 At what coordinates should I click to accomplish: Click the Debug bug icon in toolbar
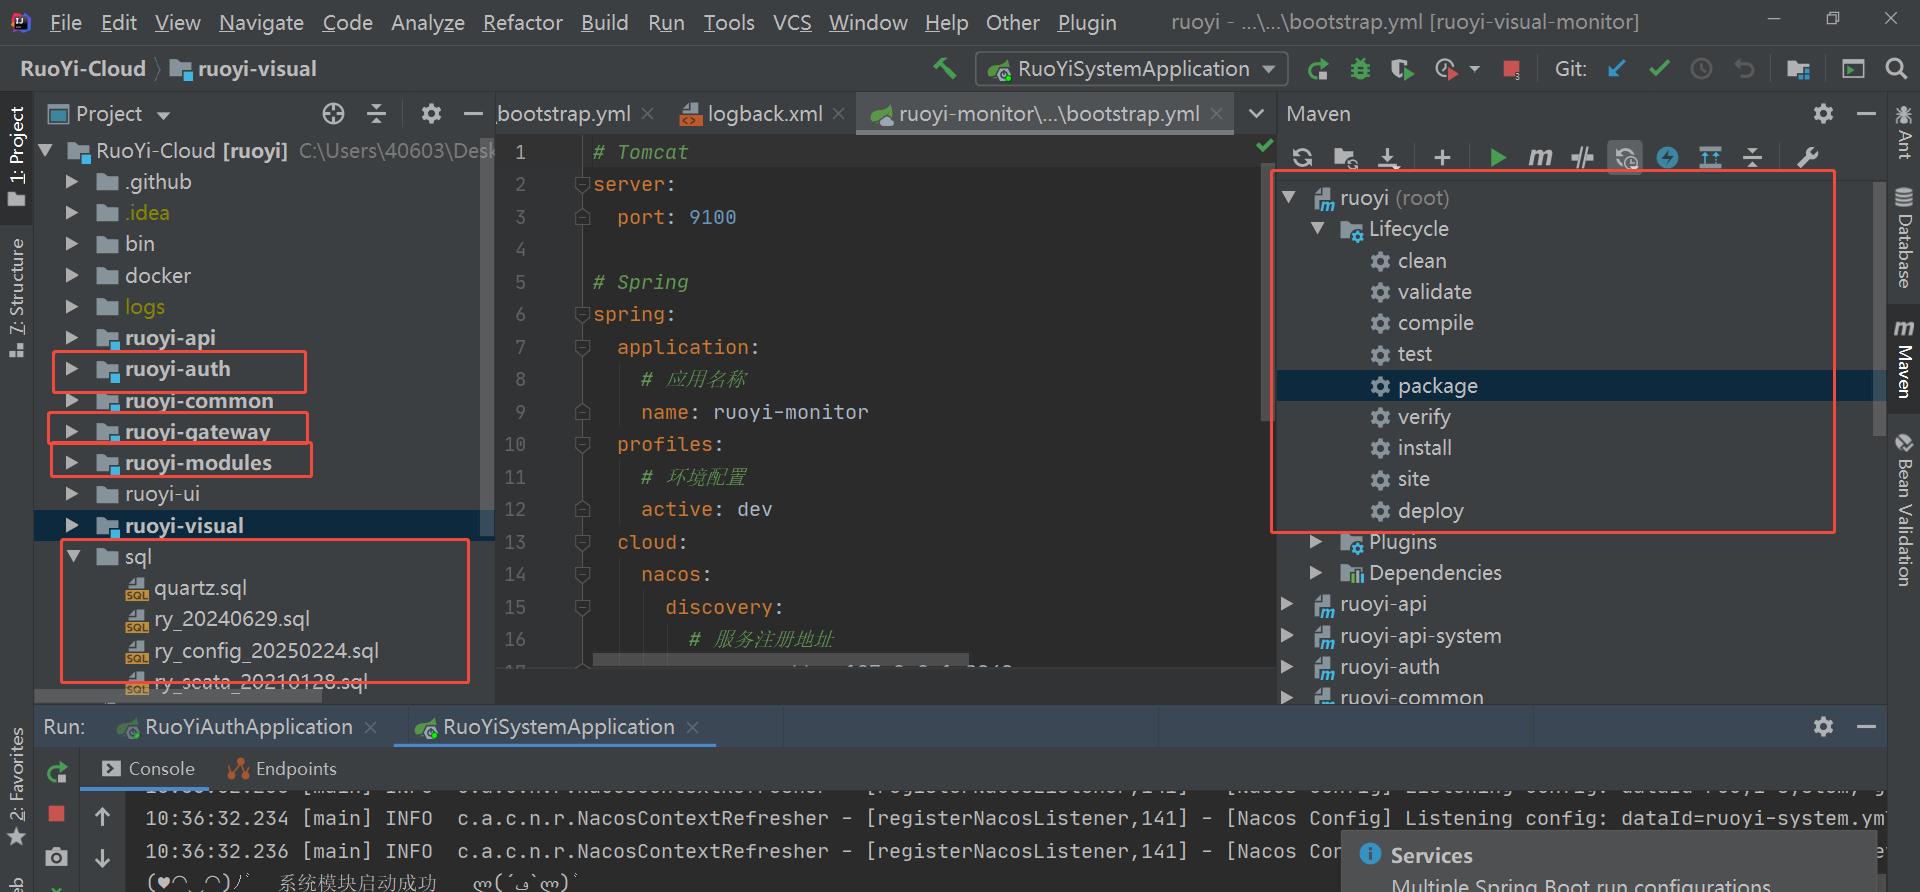coord(1360,69)
